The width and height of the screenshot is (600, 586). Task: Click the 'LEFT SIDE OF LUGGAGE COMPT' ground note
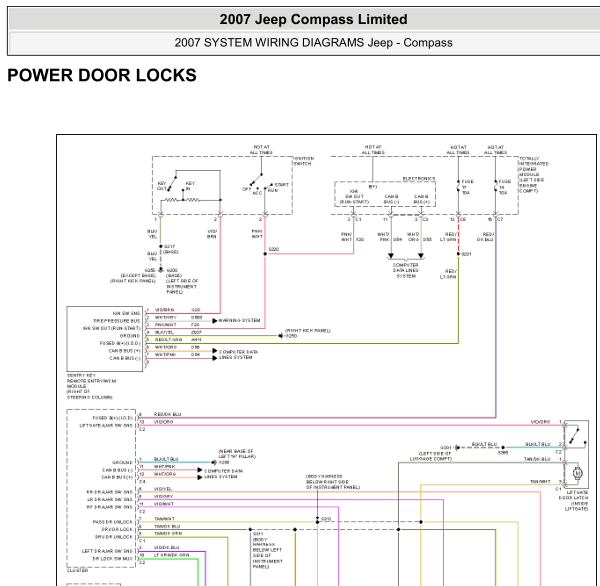pos(430,456)
